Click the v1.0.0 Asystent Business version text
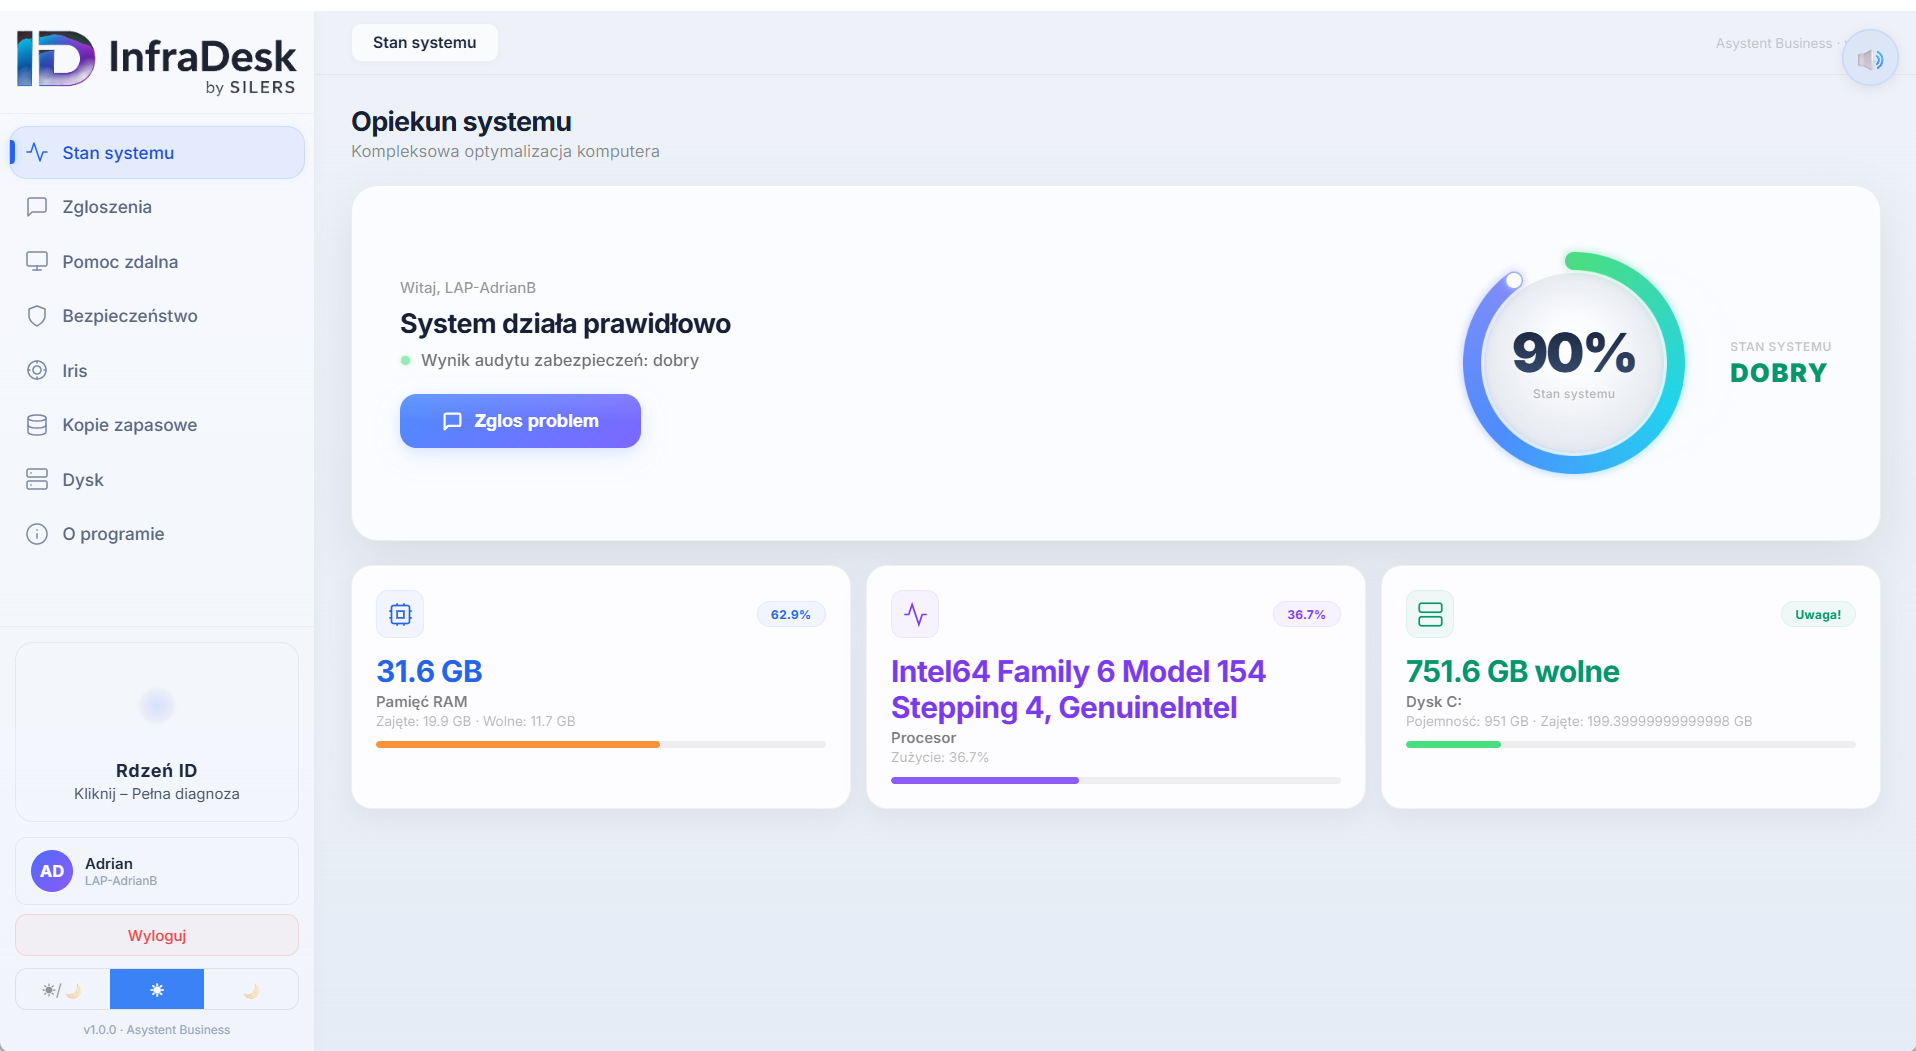Screen dimensions: 1916x1051 pyautogui.click(x=157, y=1030)
